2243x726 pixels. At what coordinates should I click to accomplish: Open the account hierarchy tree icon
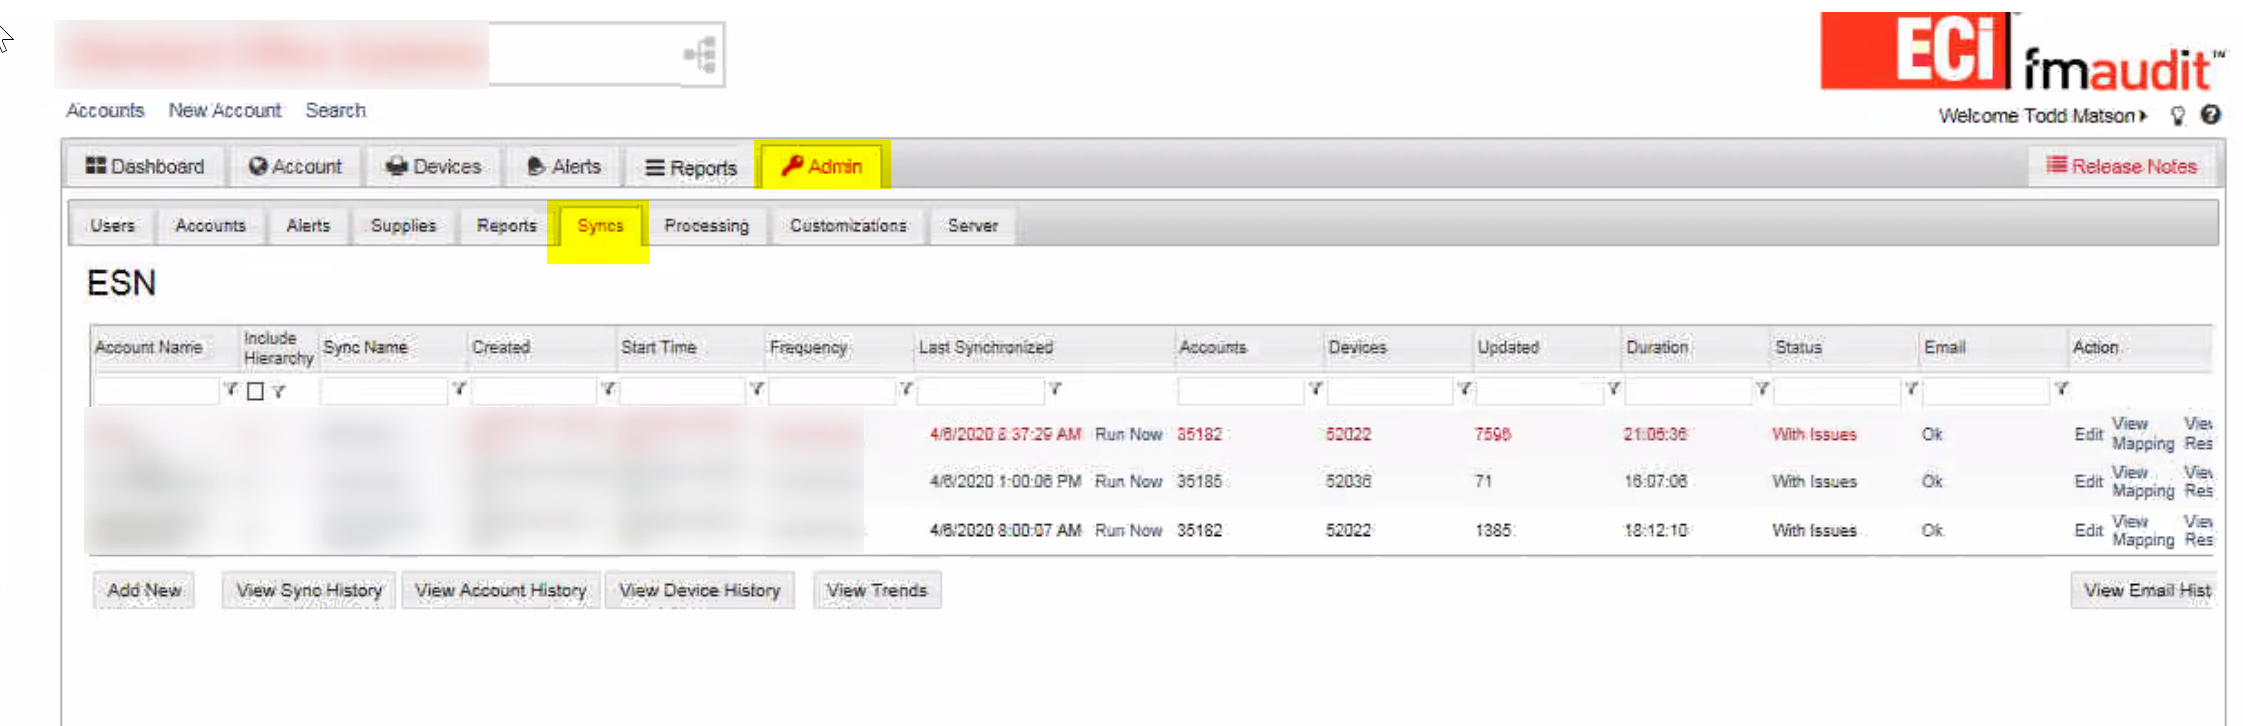click(702, 54)
